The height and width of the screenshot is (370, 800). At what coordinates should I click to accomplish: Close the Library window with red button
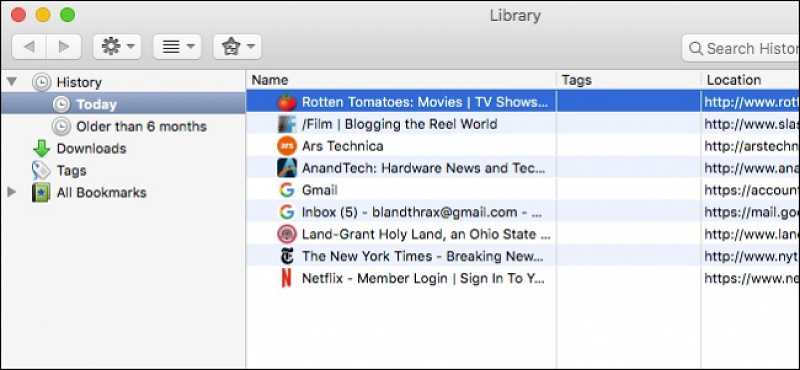coord(18,15)
